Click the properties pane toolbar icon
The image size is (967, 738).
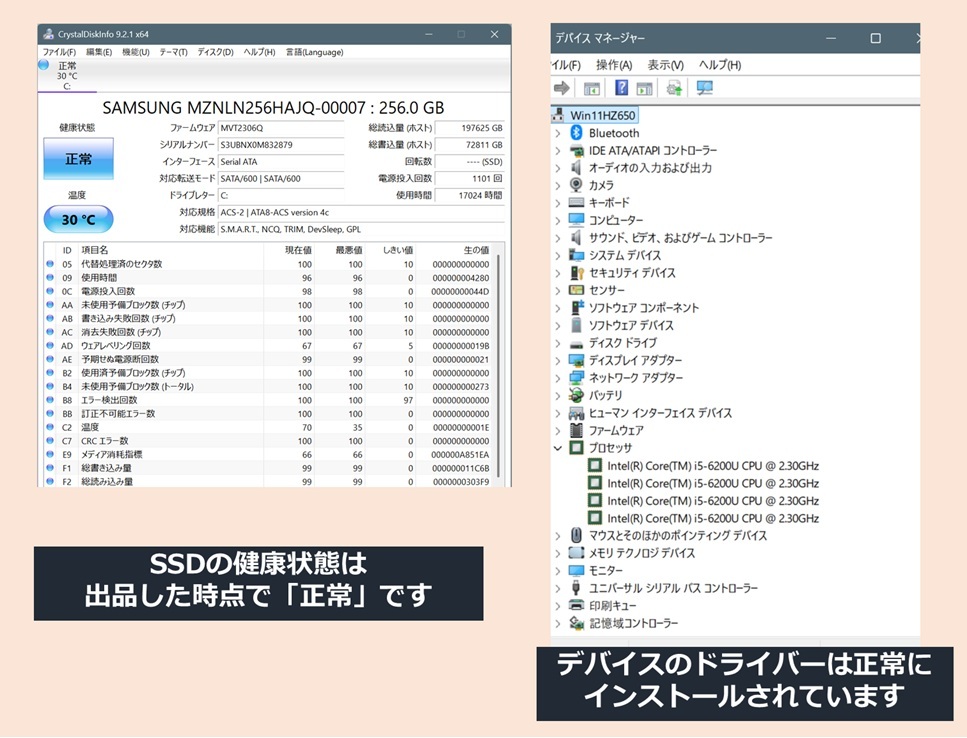644,88
